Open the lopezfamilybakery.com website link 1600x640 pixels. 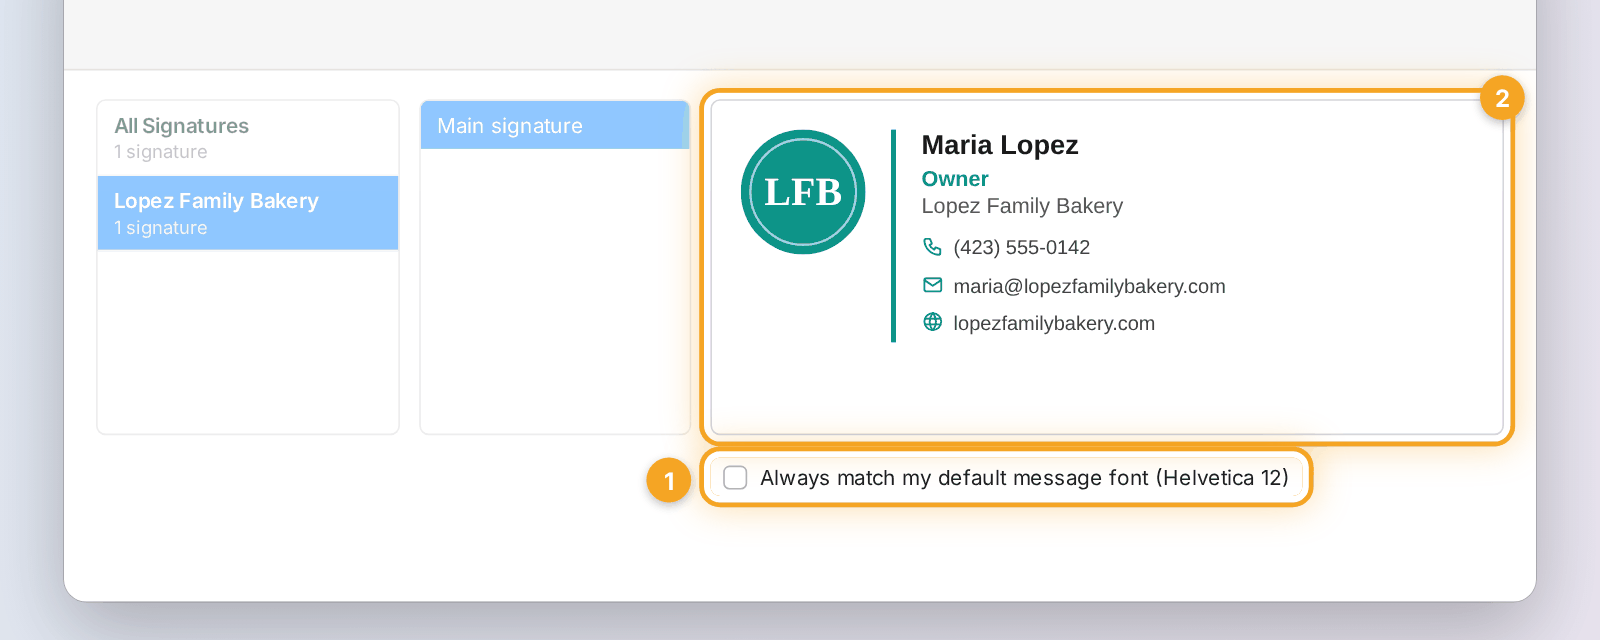[x=1054, y=323]
